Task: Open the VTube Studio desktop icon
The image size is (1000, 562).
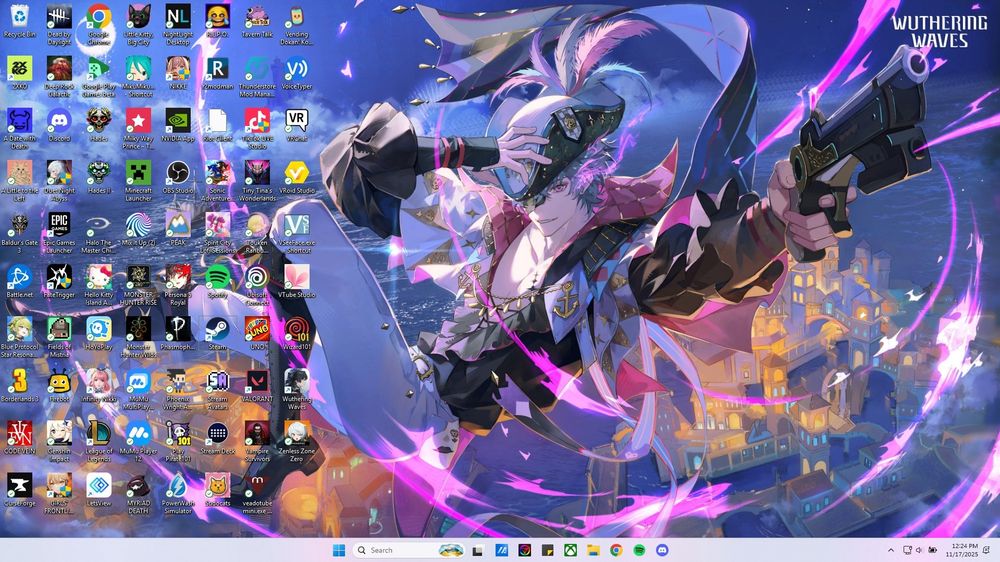Action: (297, 282)
